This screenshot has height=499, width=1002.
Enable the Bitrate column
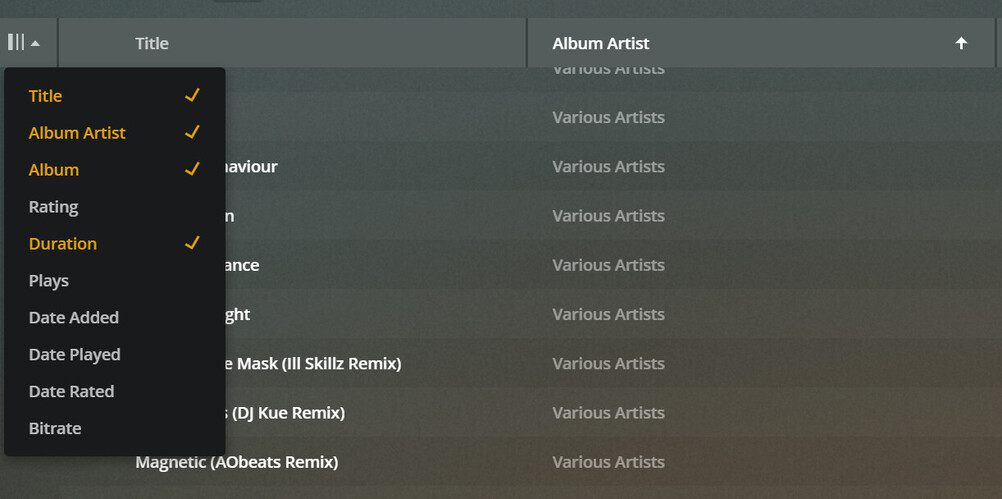point(55,429)
